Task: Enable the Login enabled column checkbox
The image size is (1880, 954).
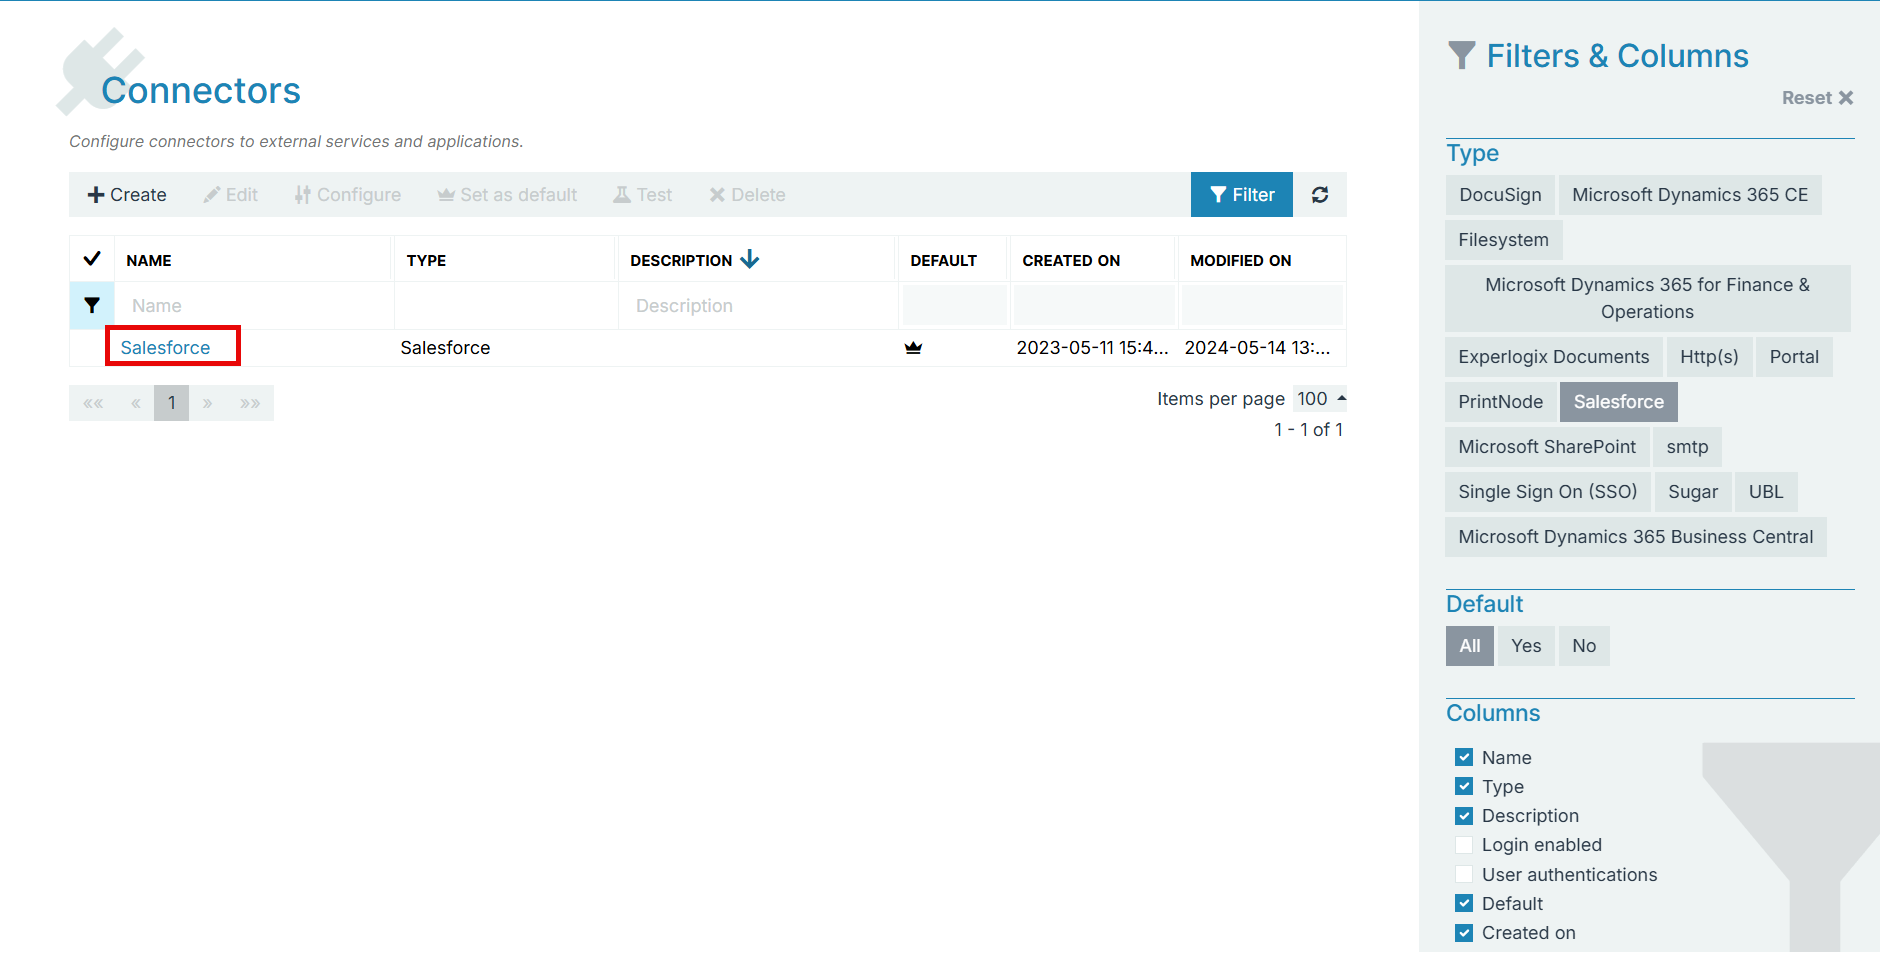Action: coord(1464,845)
